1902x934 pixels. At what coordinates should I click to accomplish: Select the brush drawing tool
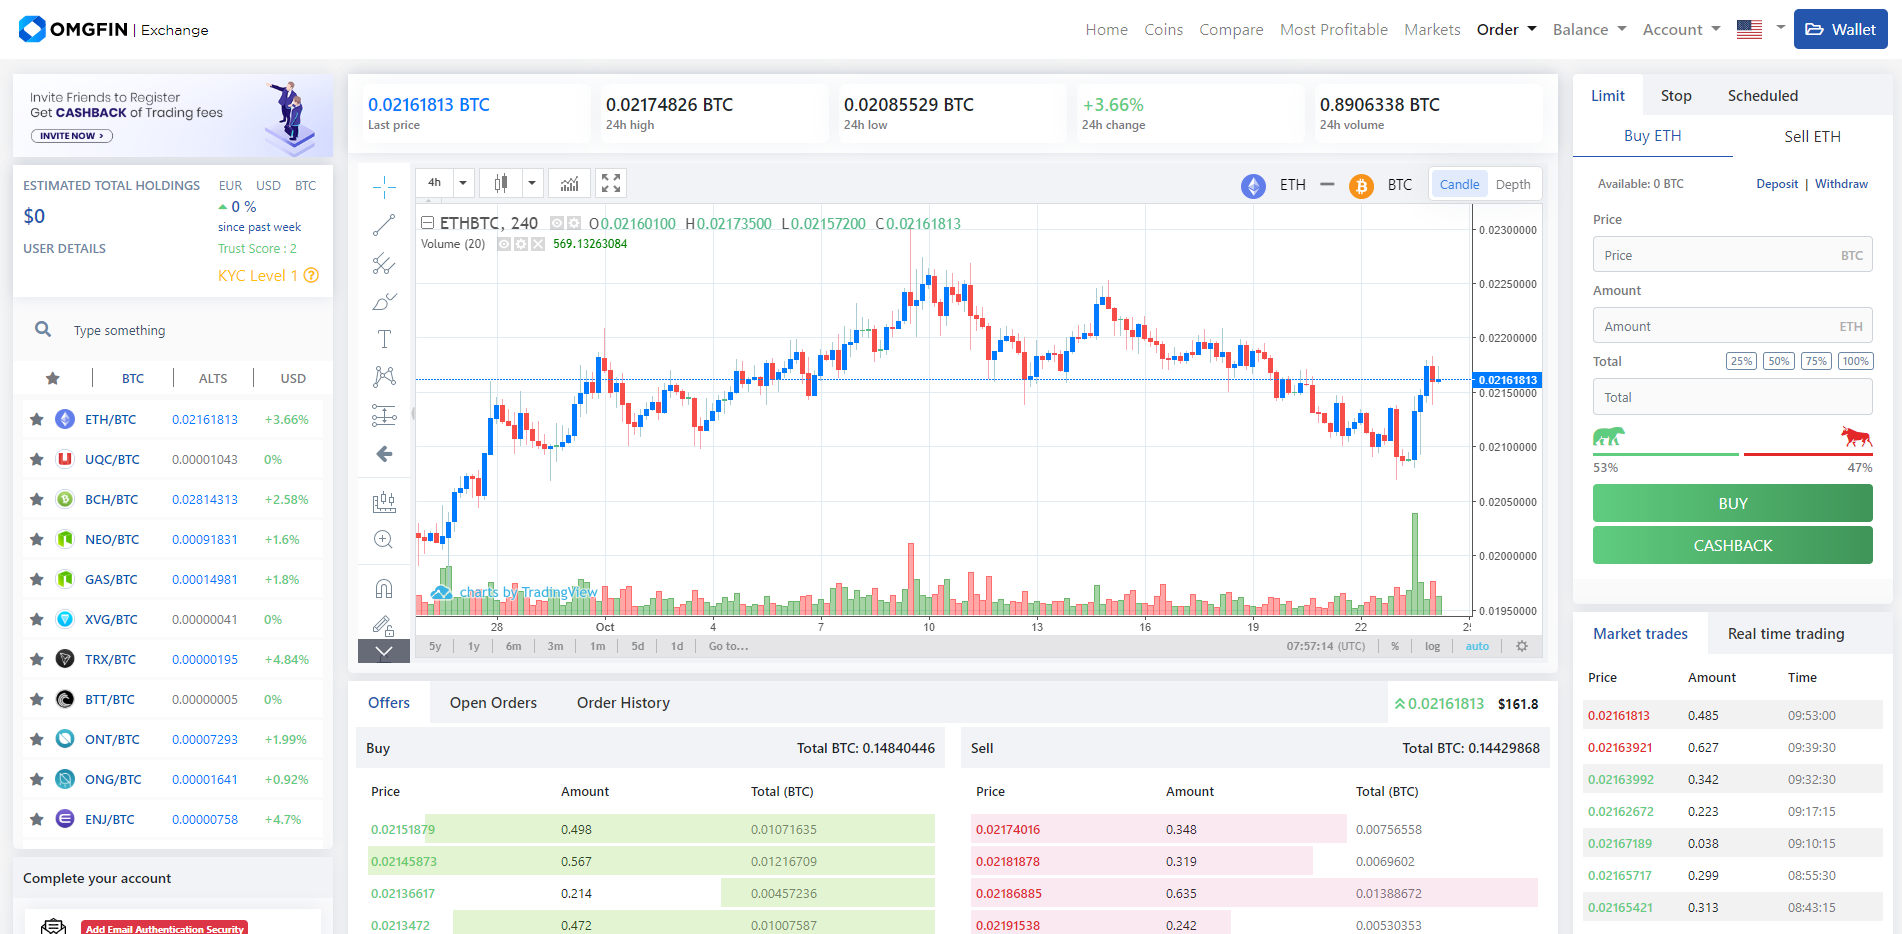tap(384, 301)
